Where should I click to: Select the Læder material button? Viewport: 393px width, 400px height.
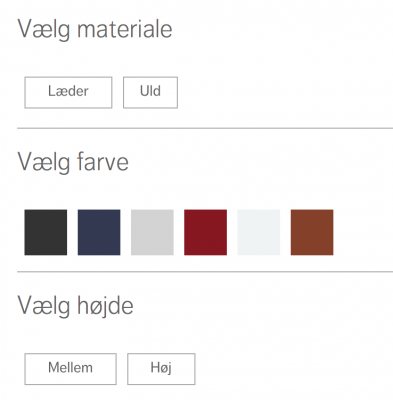coord(68,93)
